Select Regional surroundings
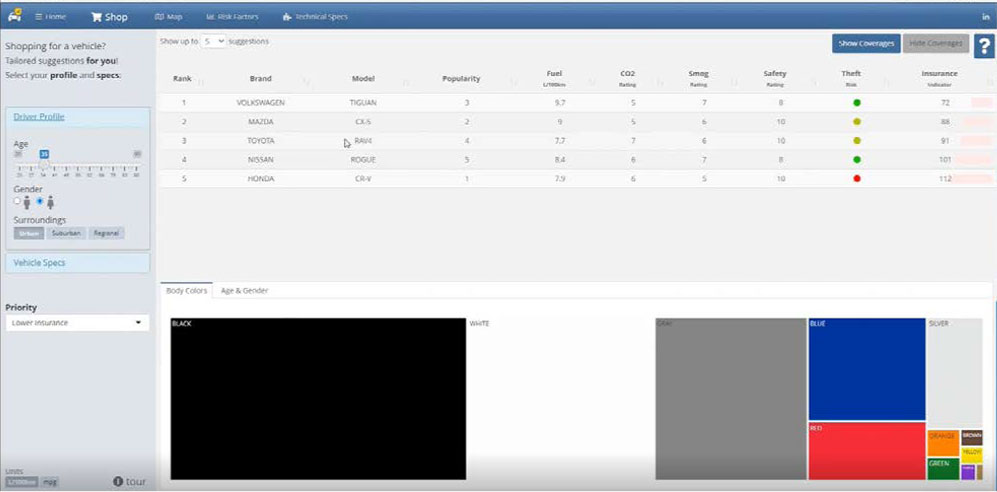 coord(106,233)
